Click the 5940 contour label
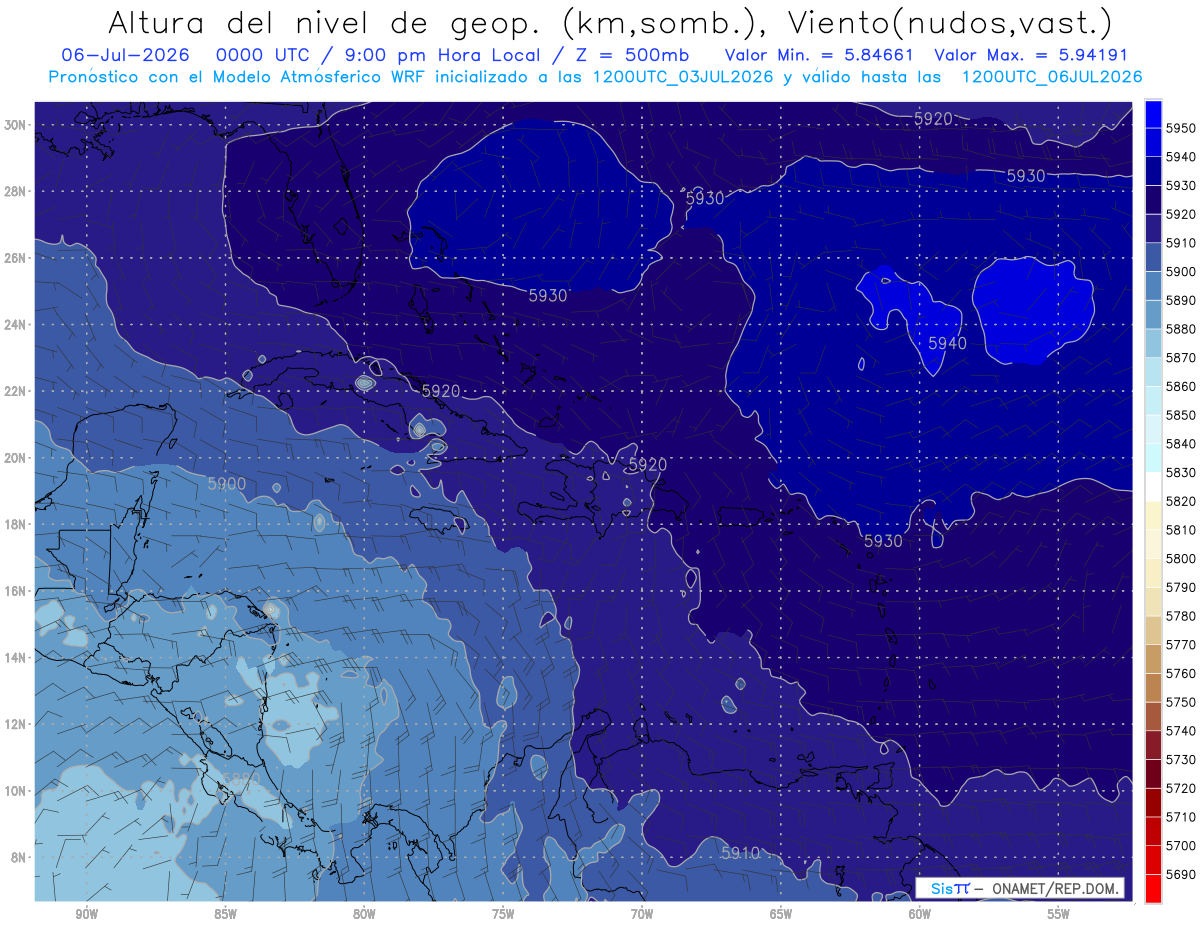Image resolution: width=1200 pixels, height=927 pixels. click(947, 343)
